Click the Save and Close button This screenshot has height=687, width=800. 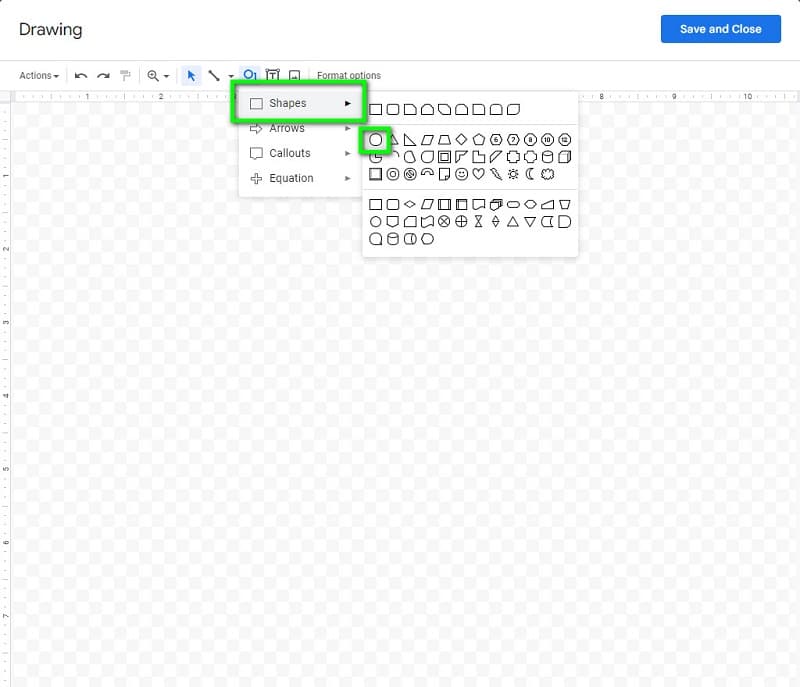pyautogui.click(x=721, y=29)
